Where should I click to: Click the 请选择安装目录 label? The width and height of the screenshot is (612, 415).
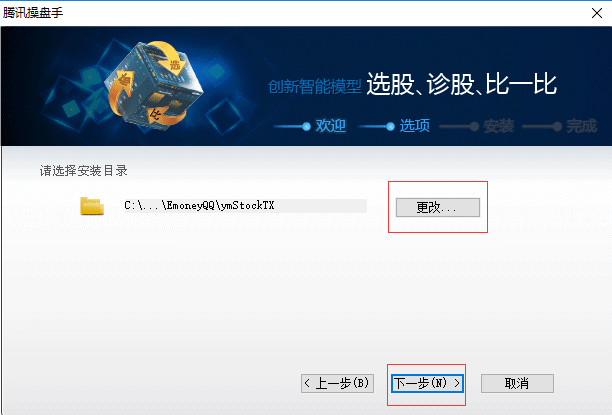(84, 171)
